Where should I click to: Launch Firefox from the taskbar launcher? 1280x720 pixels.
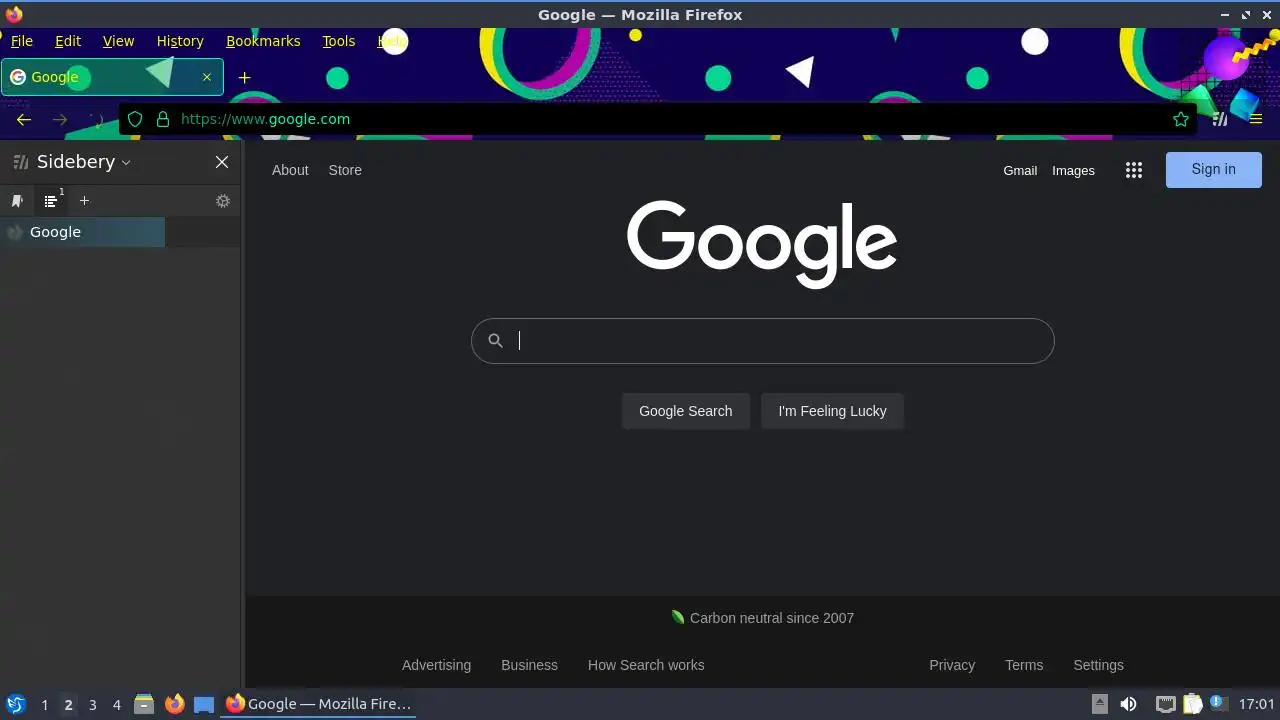pos(174,704)
